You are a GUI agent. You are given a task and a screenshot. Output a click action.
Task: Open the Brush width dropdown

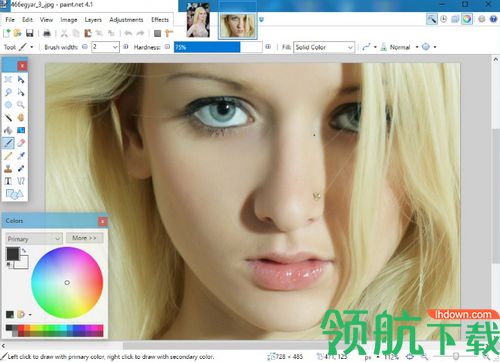click(115, 47)
